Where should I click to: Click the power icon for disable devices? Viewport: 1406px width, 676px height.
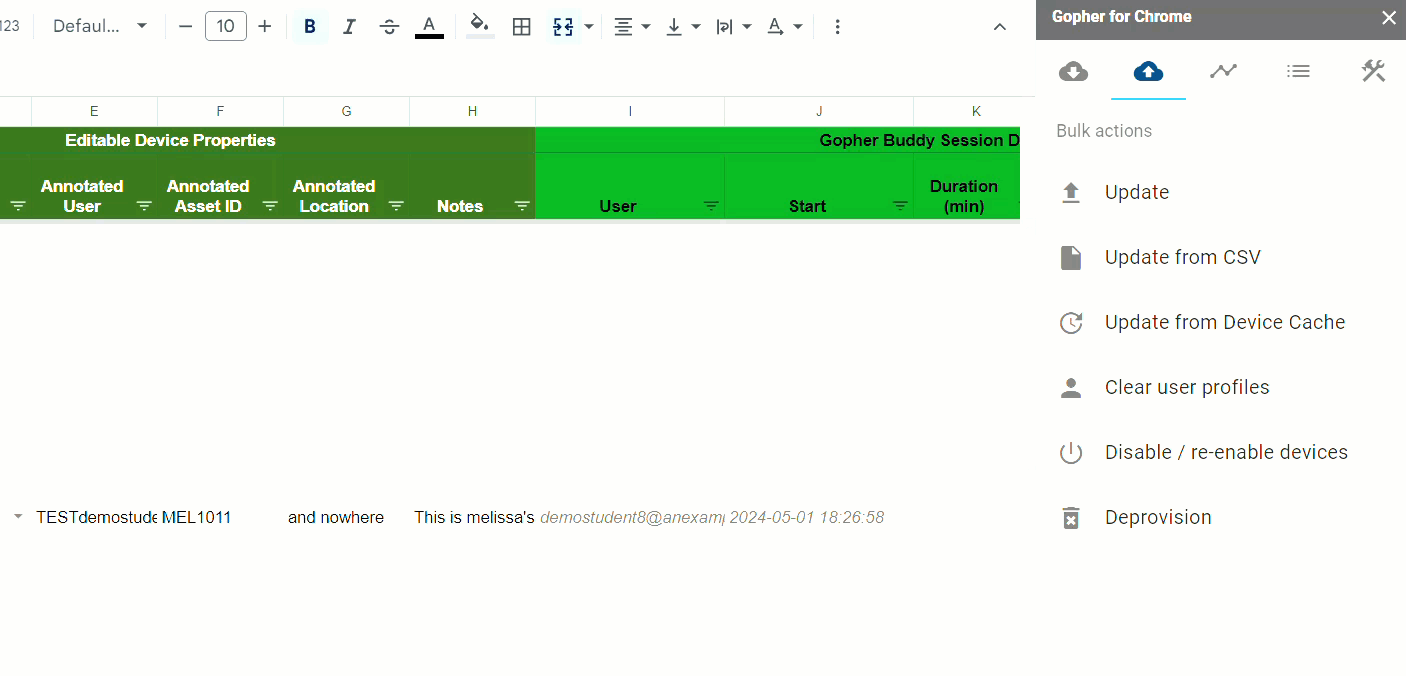[x=1071, y=453]
